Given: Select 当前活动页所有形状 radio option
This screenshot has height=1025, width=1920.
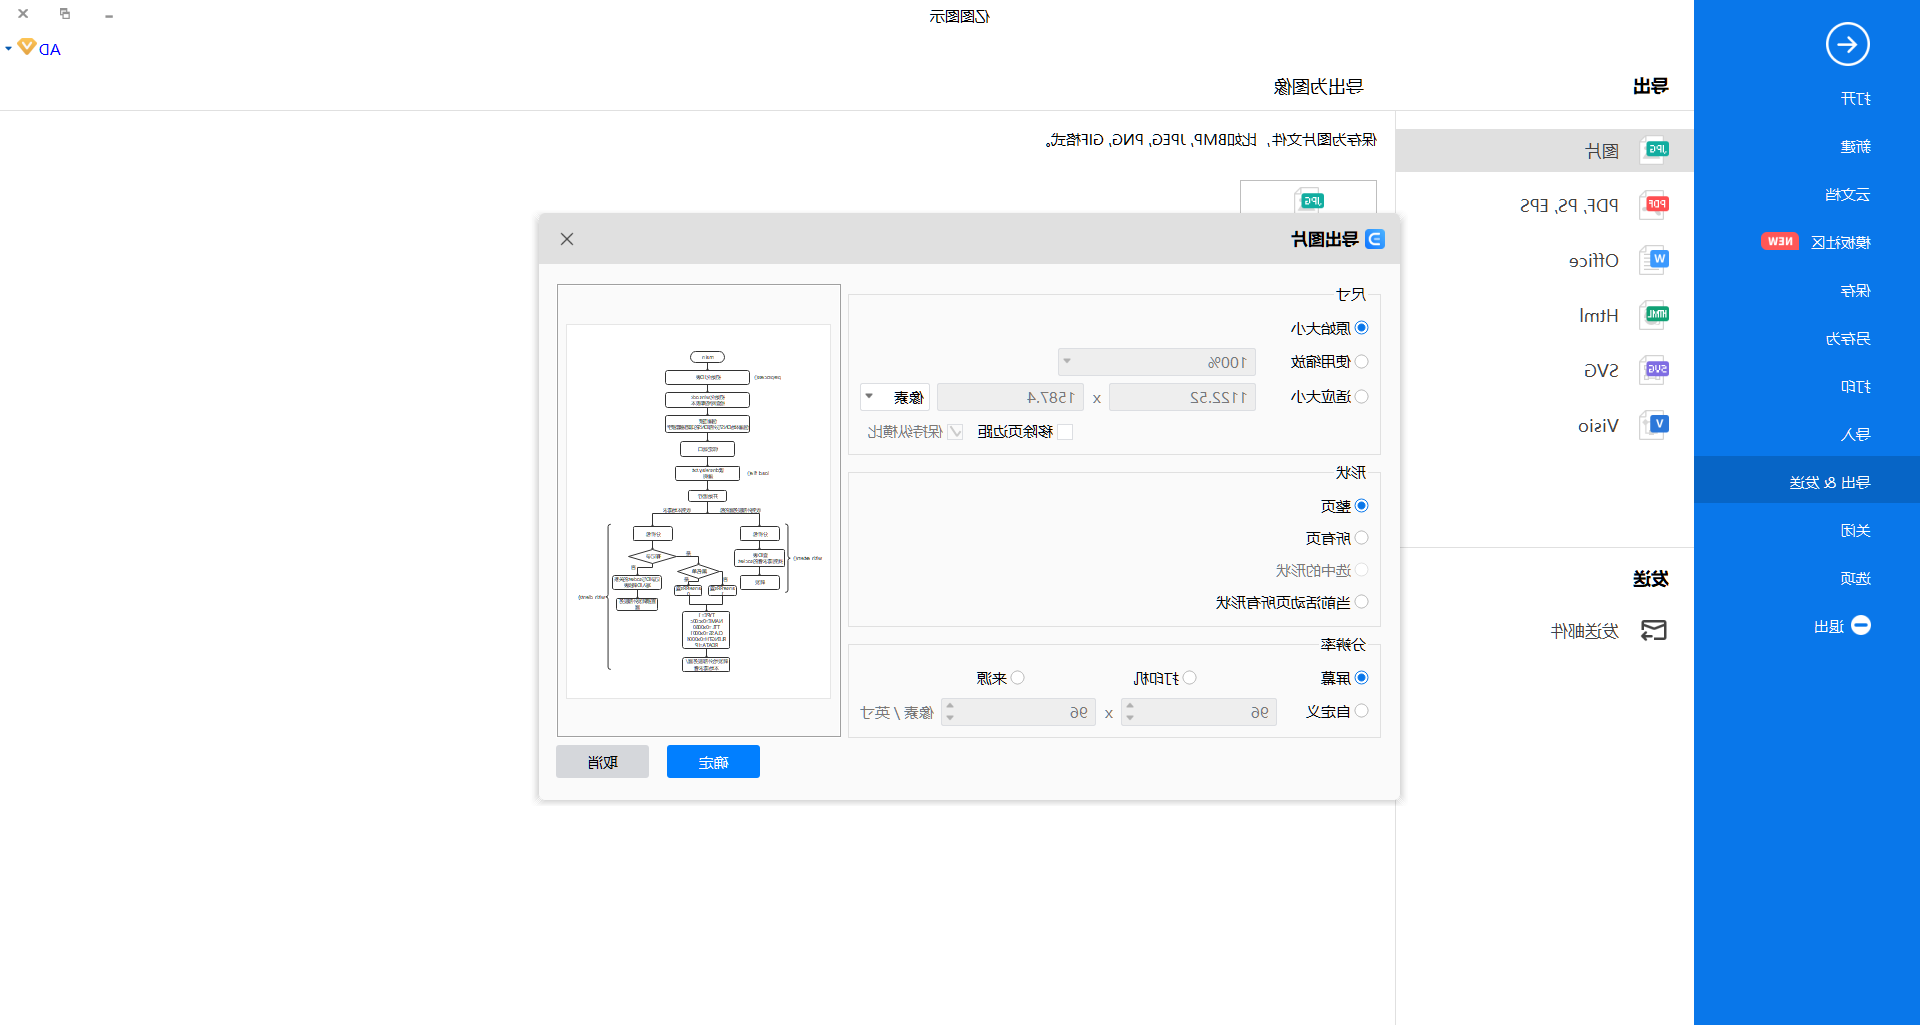Looking at the screenshot, I should click(x=1362, y=602).
